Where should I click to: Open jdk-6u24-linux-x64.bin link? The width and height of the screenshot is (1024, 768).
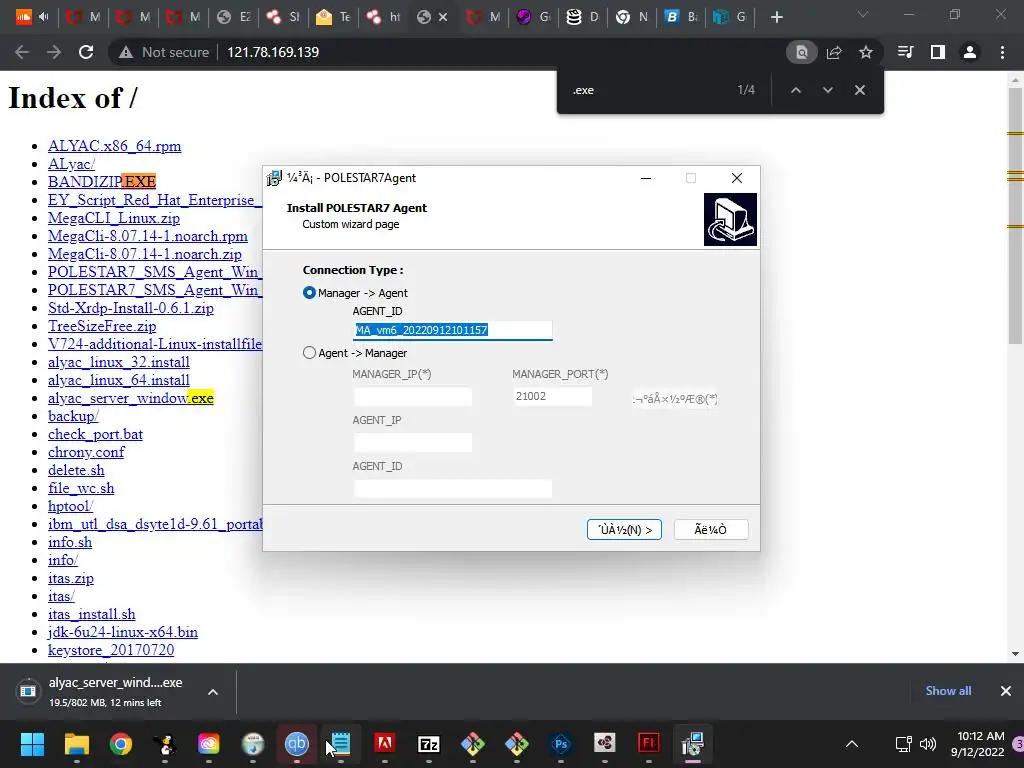pyautogui.click(x=123, y=632)
